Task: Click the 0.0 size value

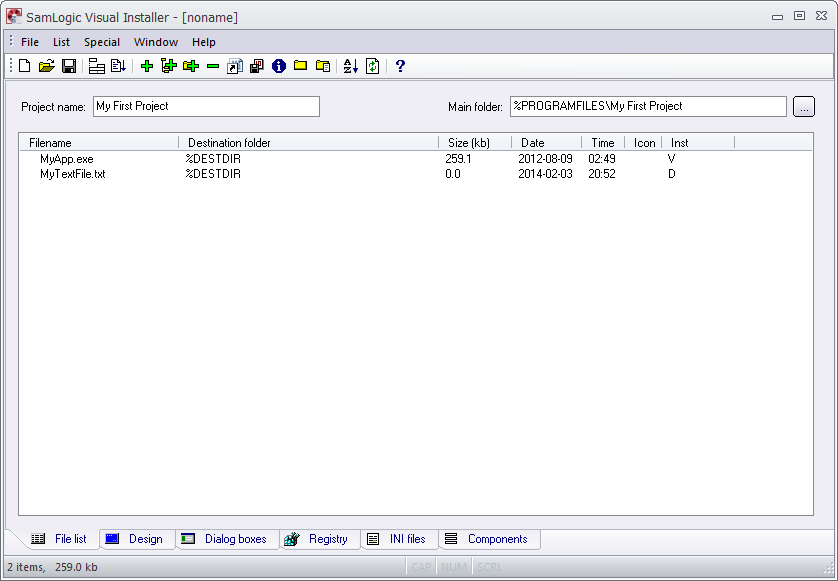Action: (453, 174)
